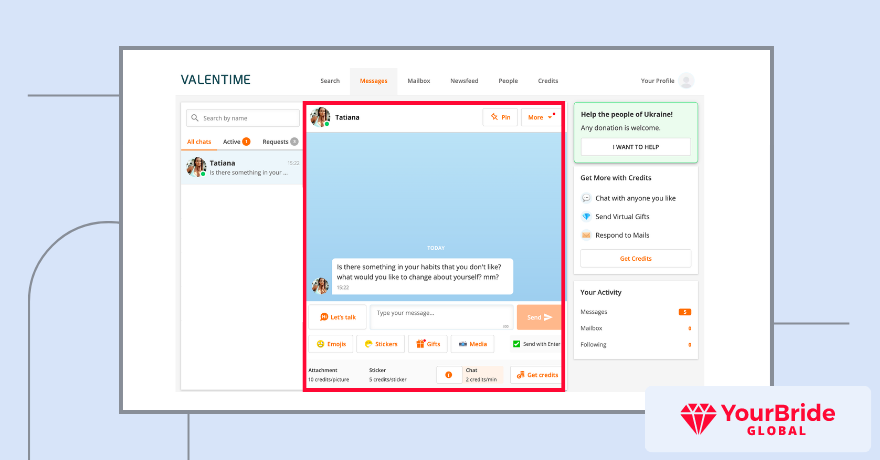Click the Sticker 5 credits/sticker label
This screenshot has width=880, height=460.
pos(388,375)
